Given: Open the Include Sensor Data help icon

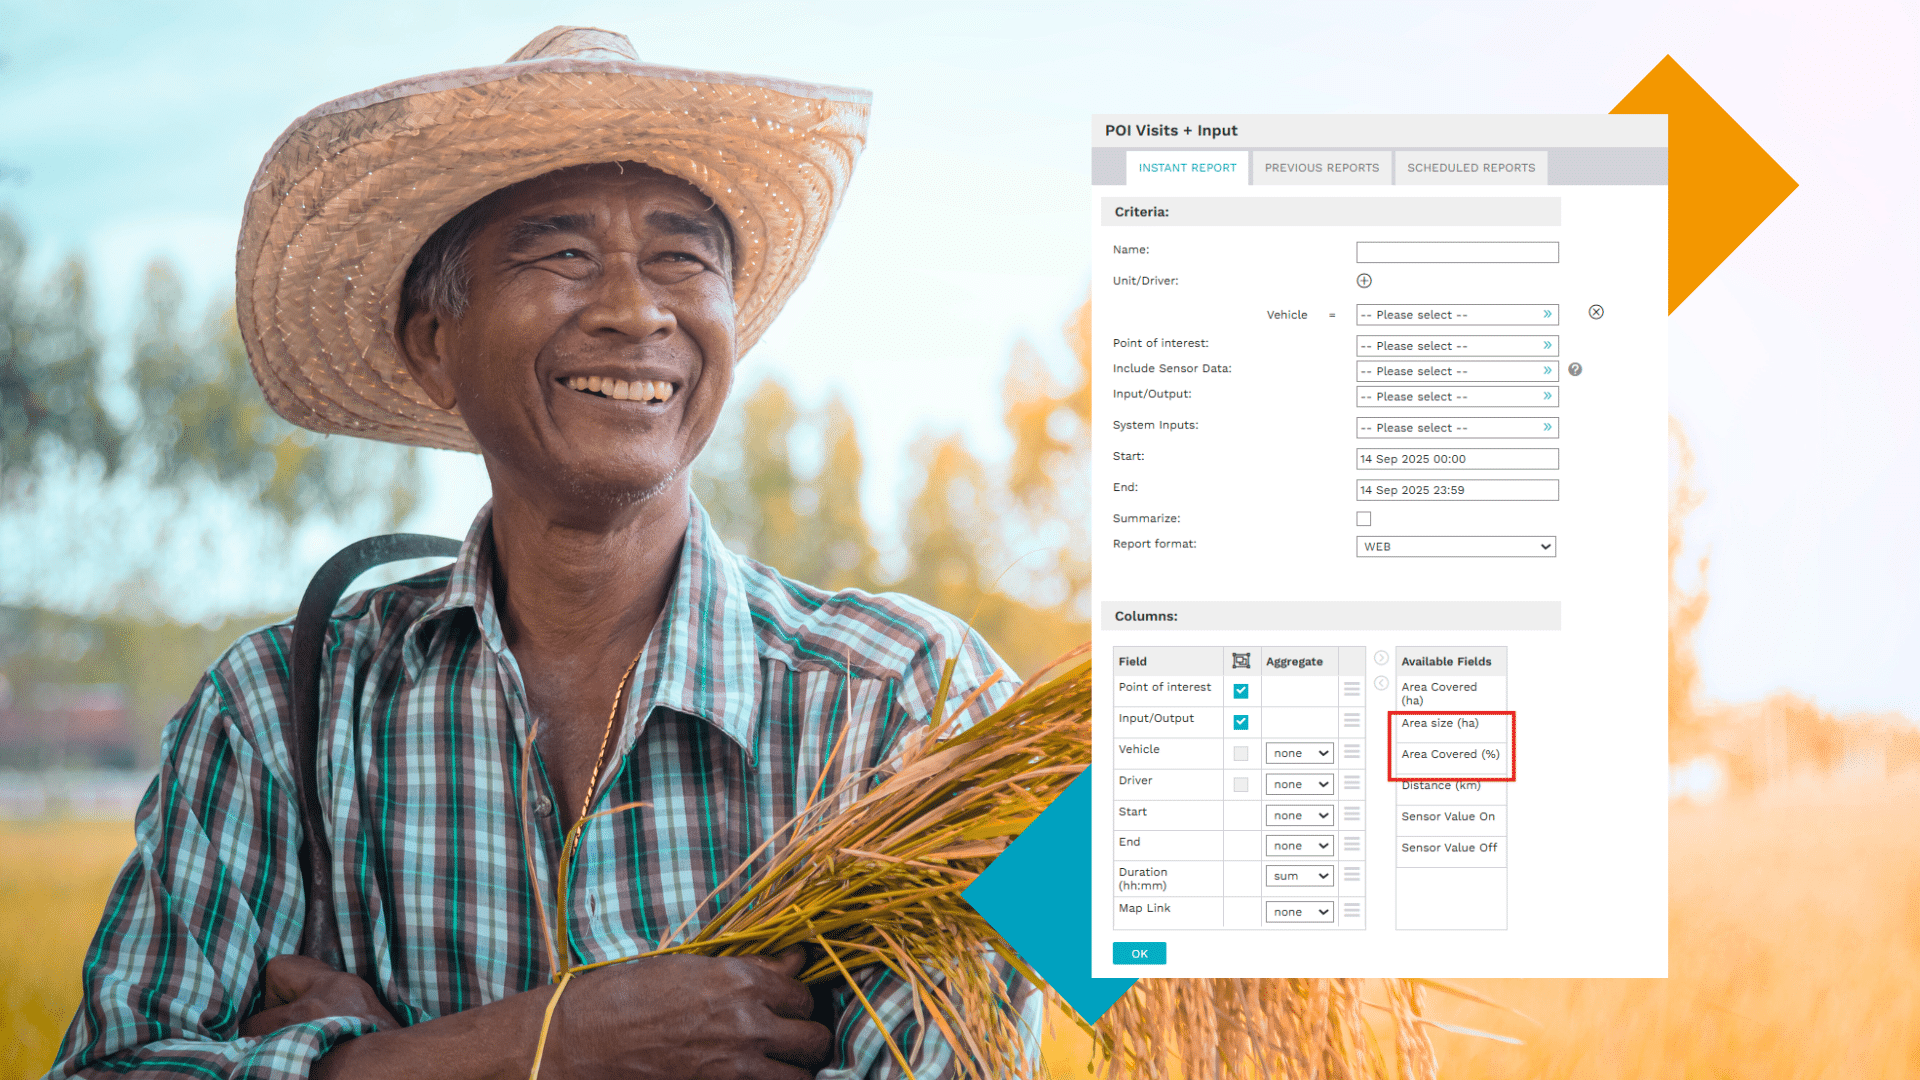Looking at the screenshot, I should tap(1575, 370).
